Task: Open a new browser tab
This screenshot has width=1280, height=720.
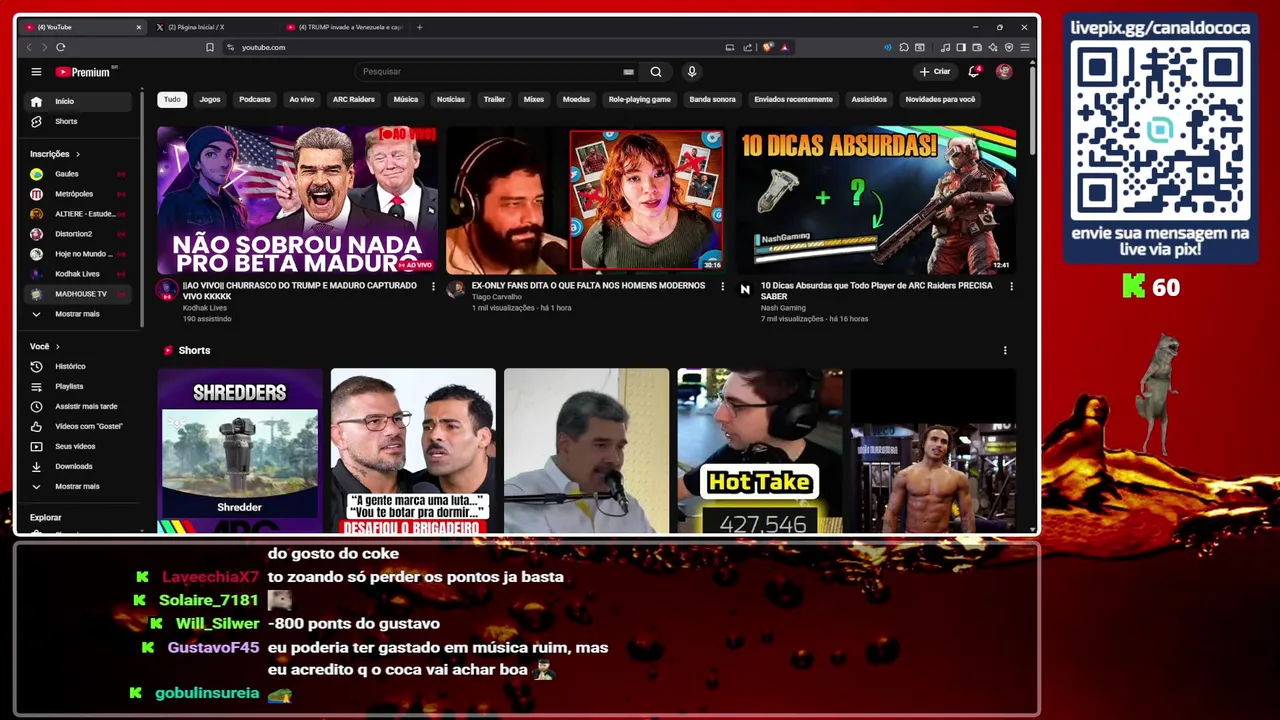Action: [419, 27]
